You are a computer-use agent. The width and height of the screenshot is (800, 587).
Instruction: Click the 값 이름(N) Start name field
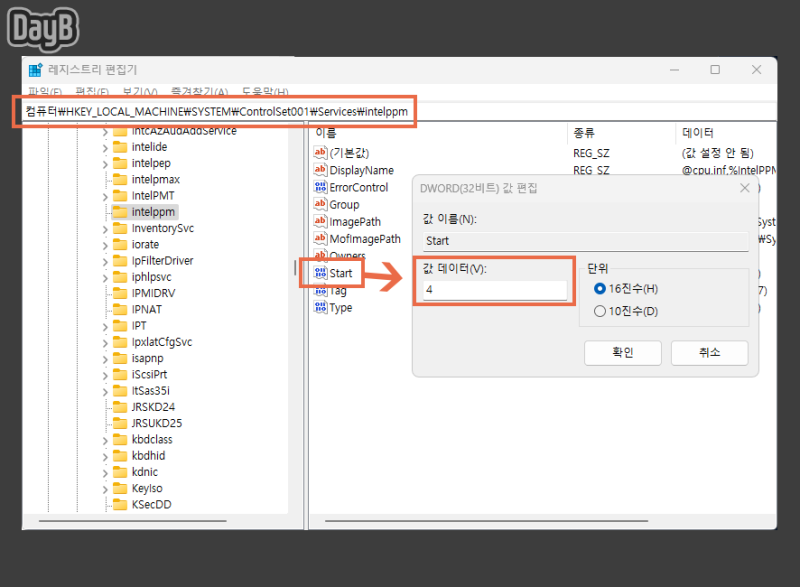(x=586, y=241)
